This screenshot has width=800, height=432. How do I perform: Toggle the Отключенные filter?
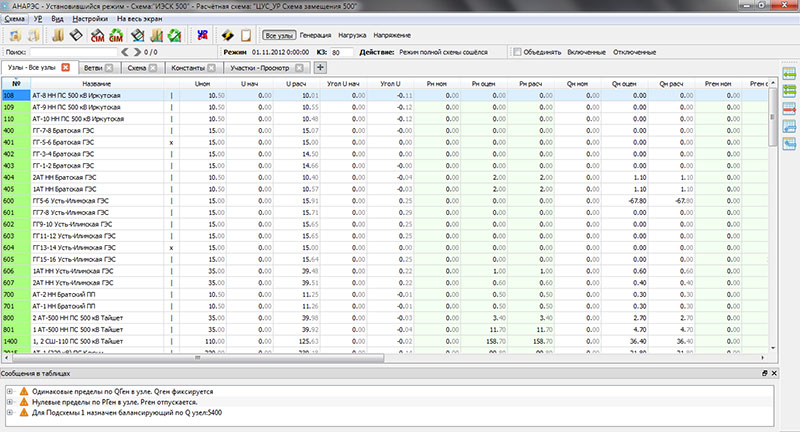coord(634,52)
